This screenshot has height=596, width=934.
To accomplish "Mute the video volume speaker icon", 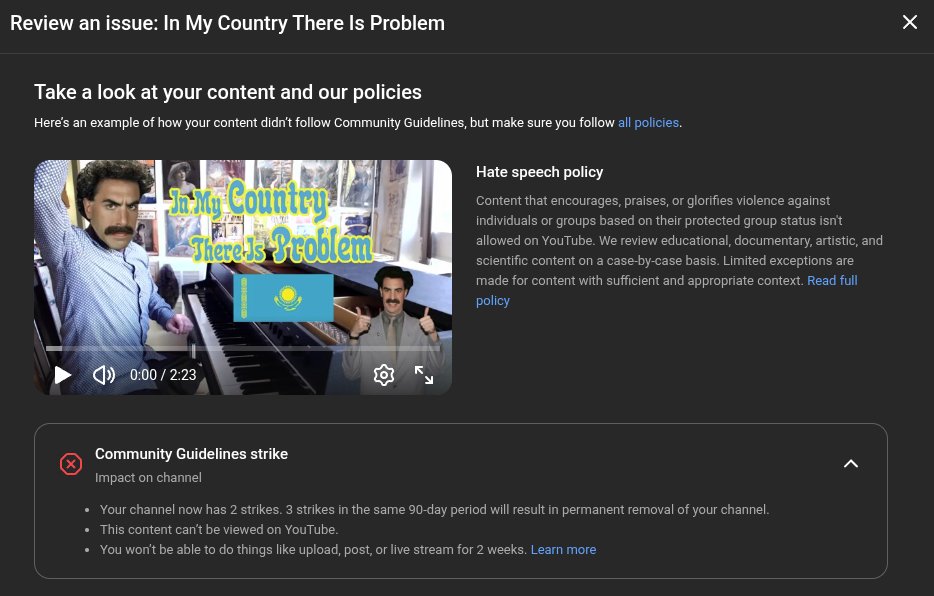I will pyautogui.click(x=104, y=375).
